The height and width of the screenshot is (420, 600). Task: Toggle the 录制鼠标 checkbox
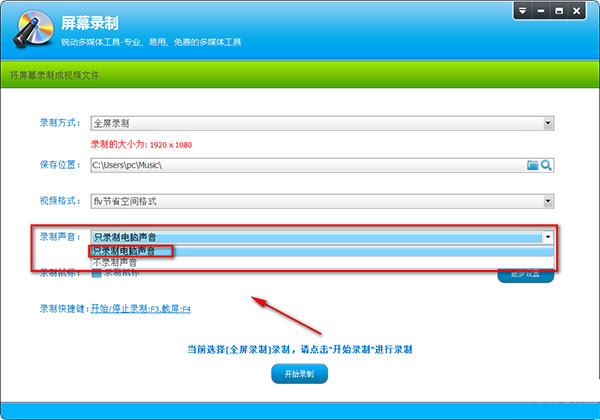(x=96, y=273)
